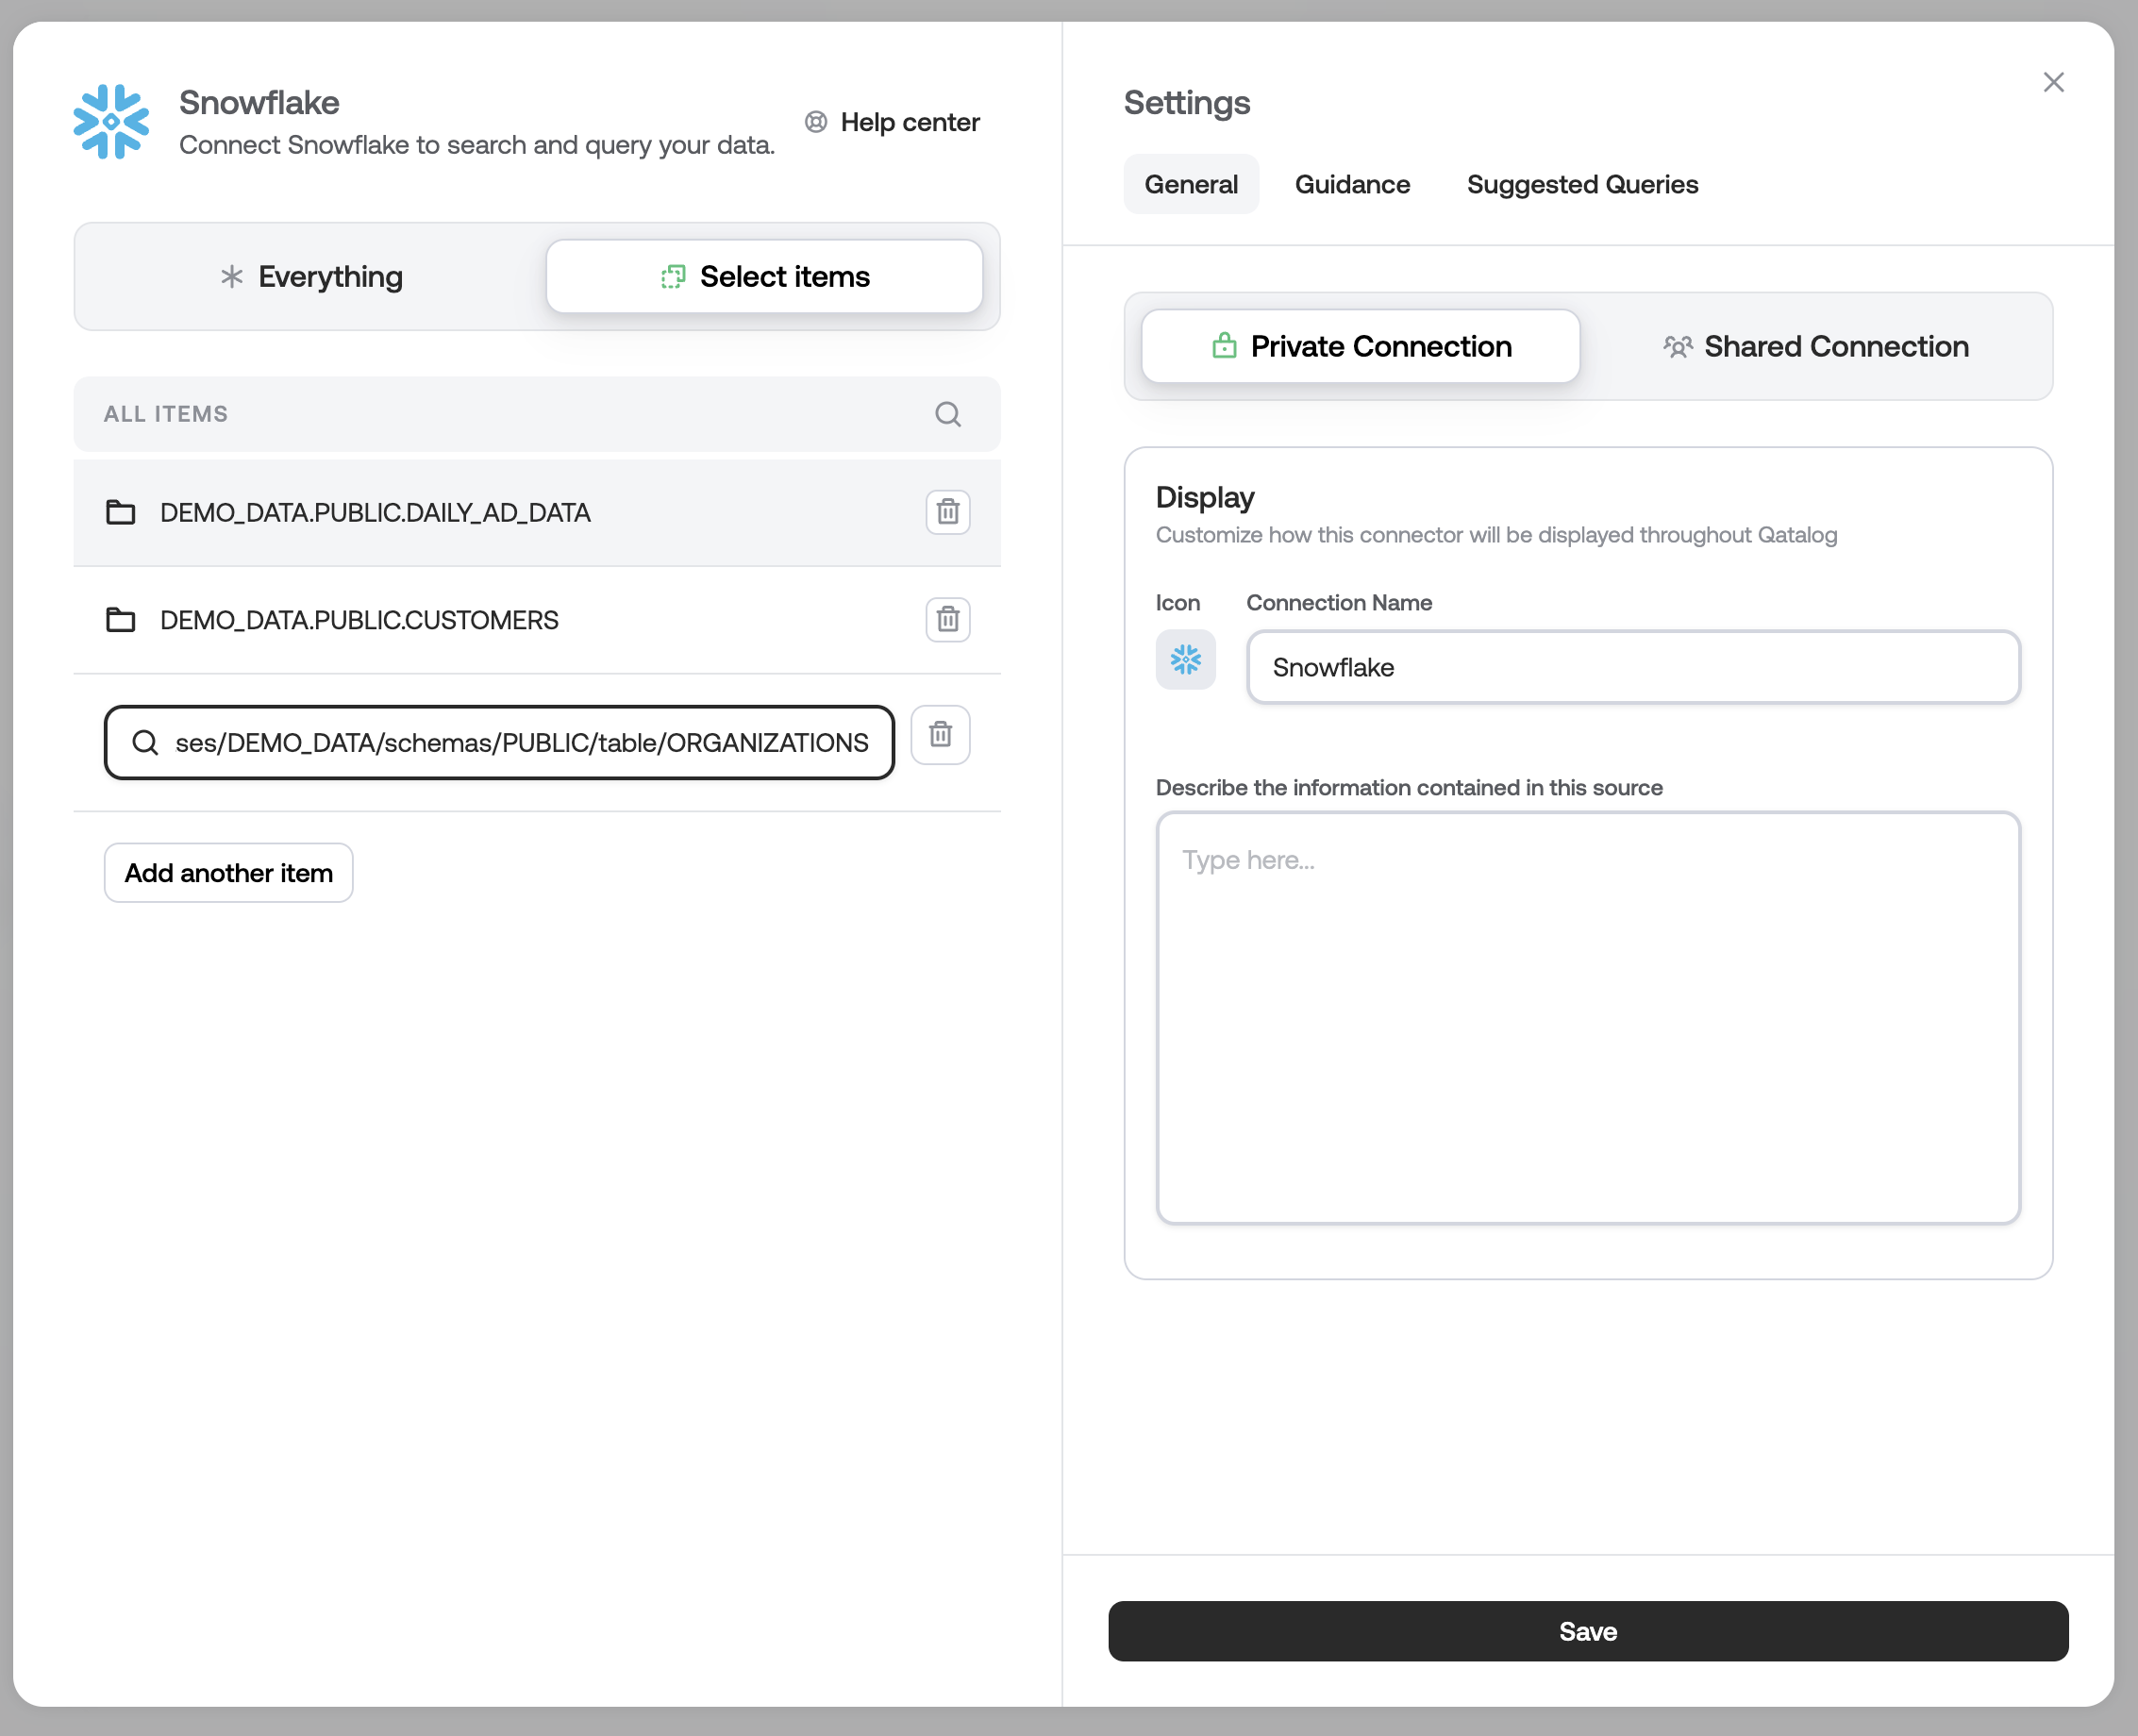The width and height of the screenshot is (2138, 1736).
Task: Select the DEMO_DATA.PUBLIC.CUSTOMERS row
Action: 537,620
